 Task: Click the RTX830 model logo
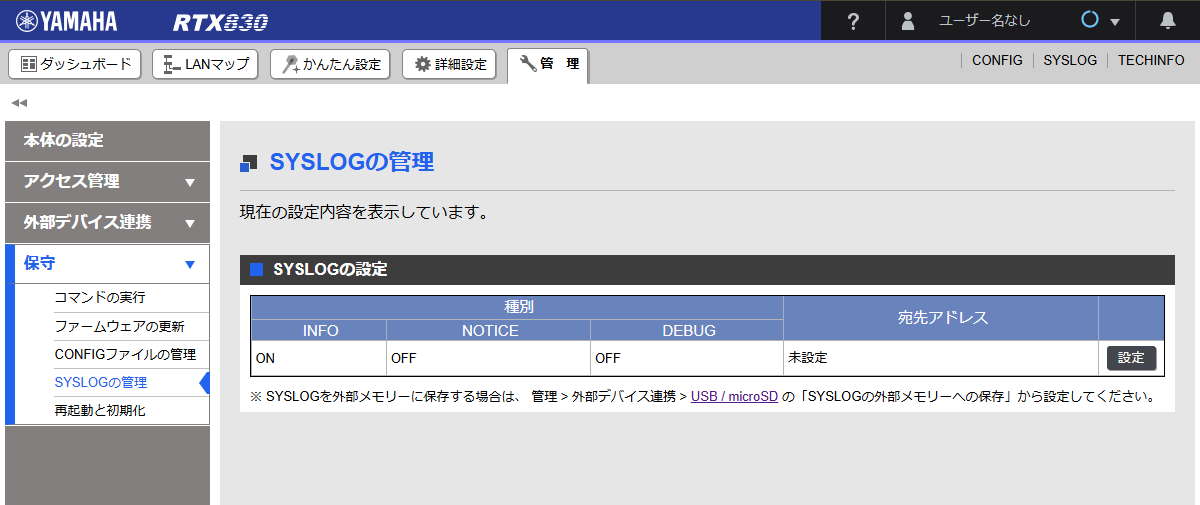(x=221, y=22)
